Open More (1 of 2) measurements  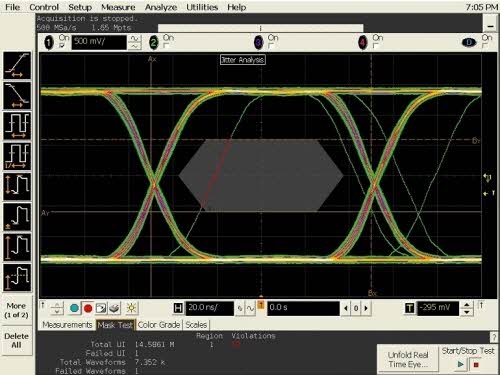tap(16, 310)
